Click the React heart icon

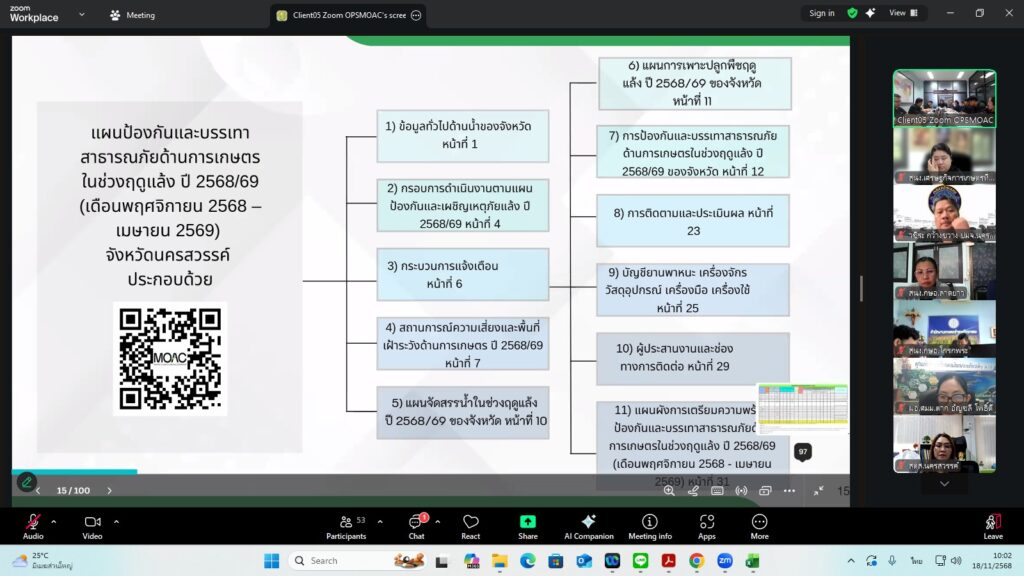[x=470, y=524]
